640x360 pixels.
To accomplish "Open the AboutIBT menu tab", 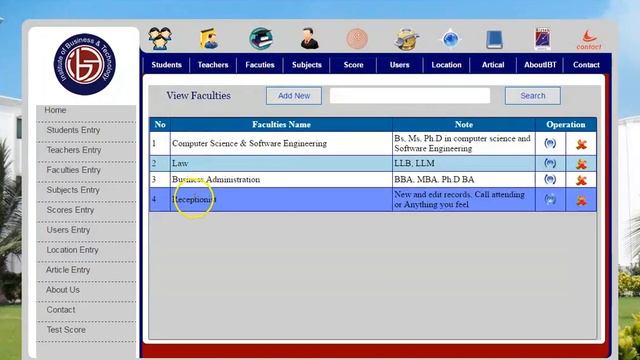I will (x=540, y=65).
